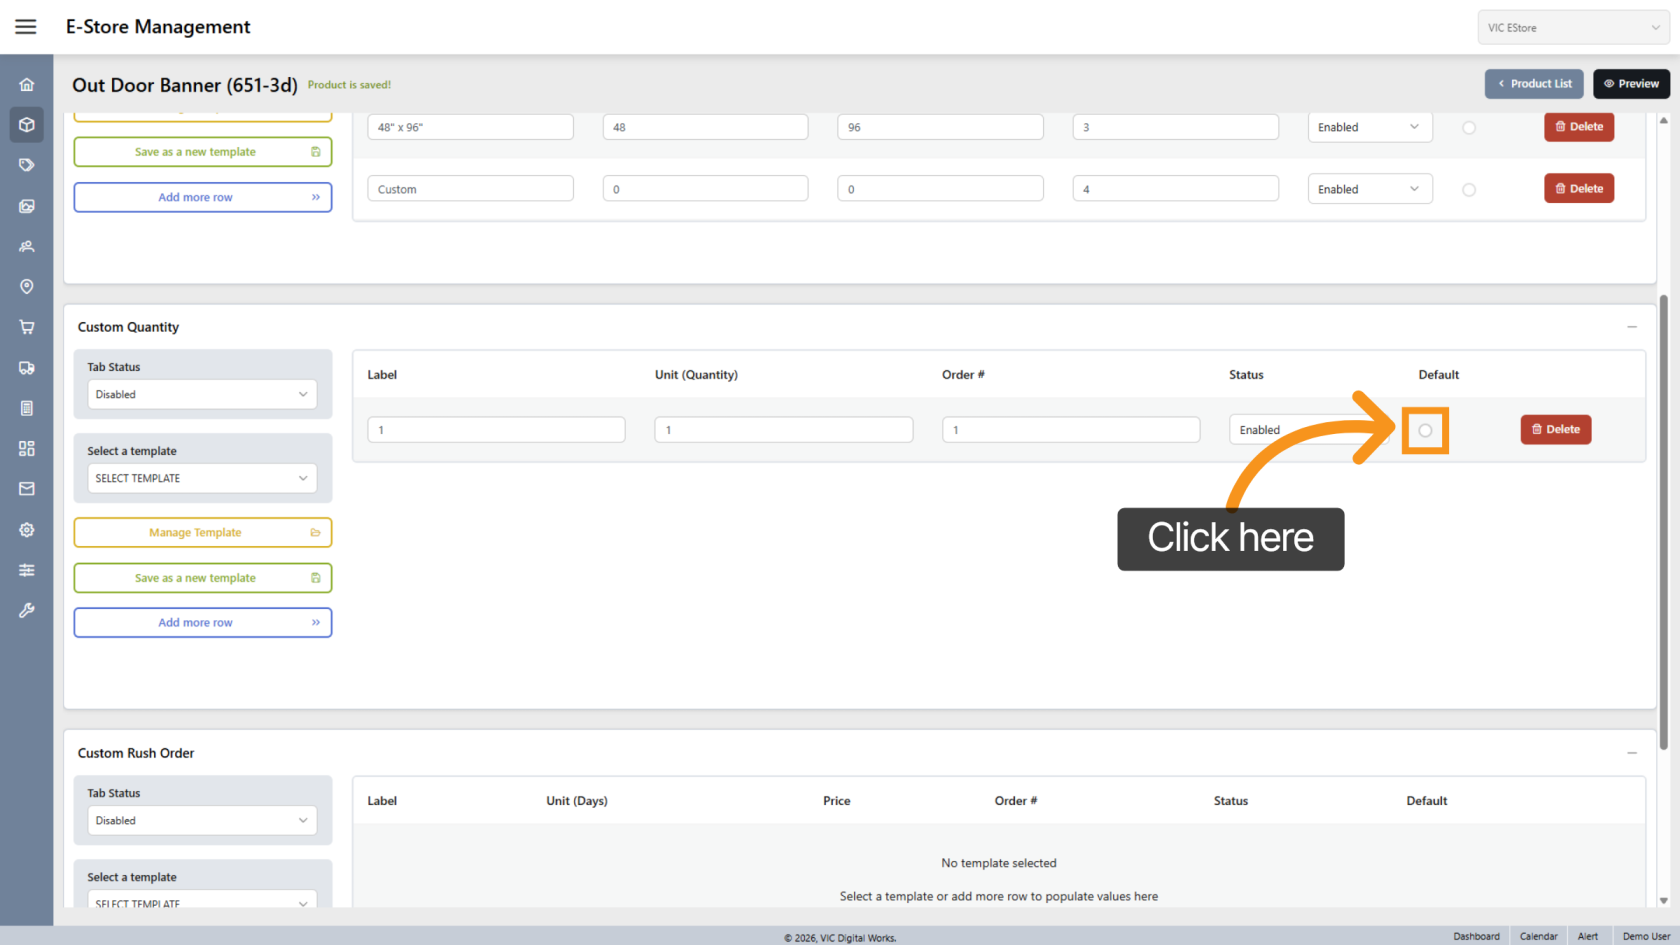
Task: Open the hamburger navigation menu
Action: click(26, 27)
